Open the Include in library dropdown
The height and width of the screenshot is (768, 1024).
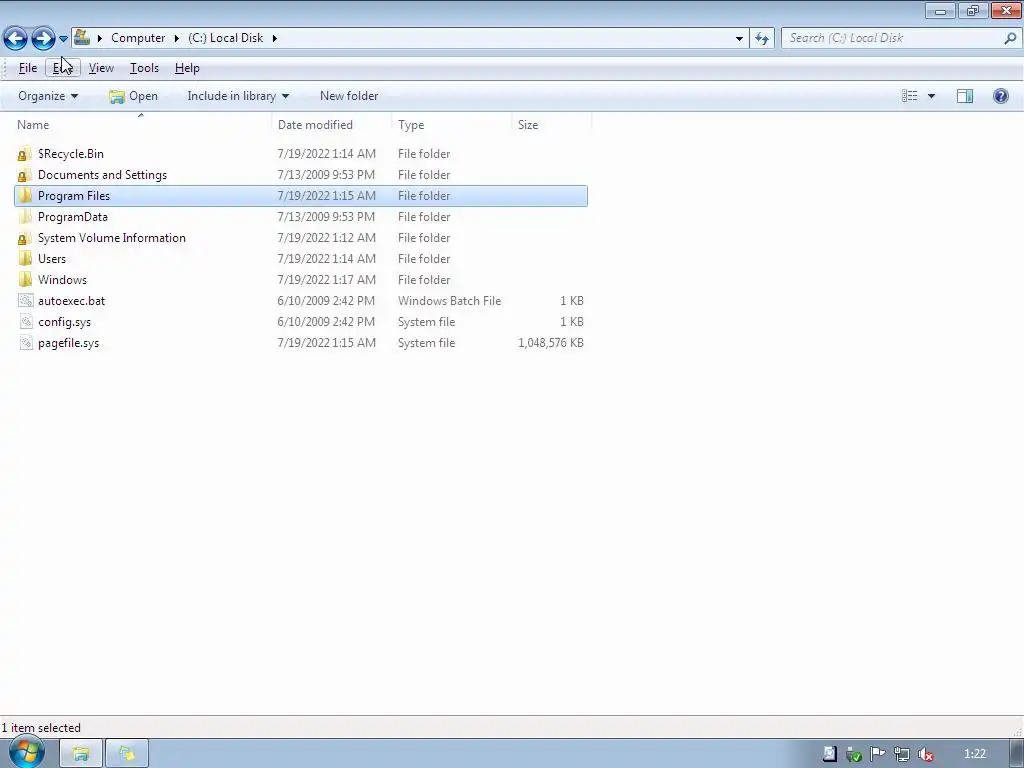point(238,96)
